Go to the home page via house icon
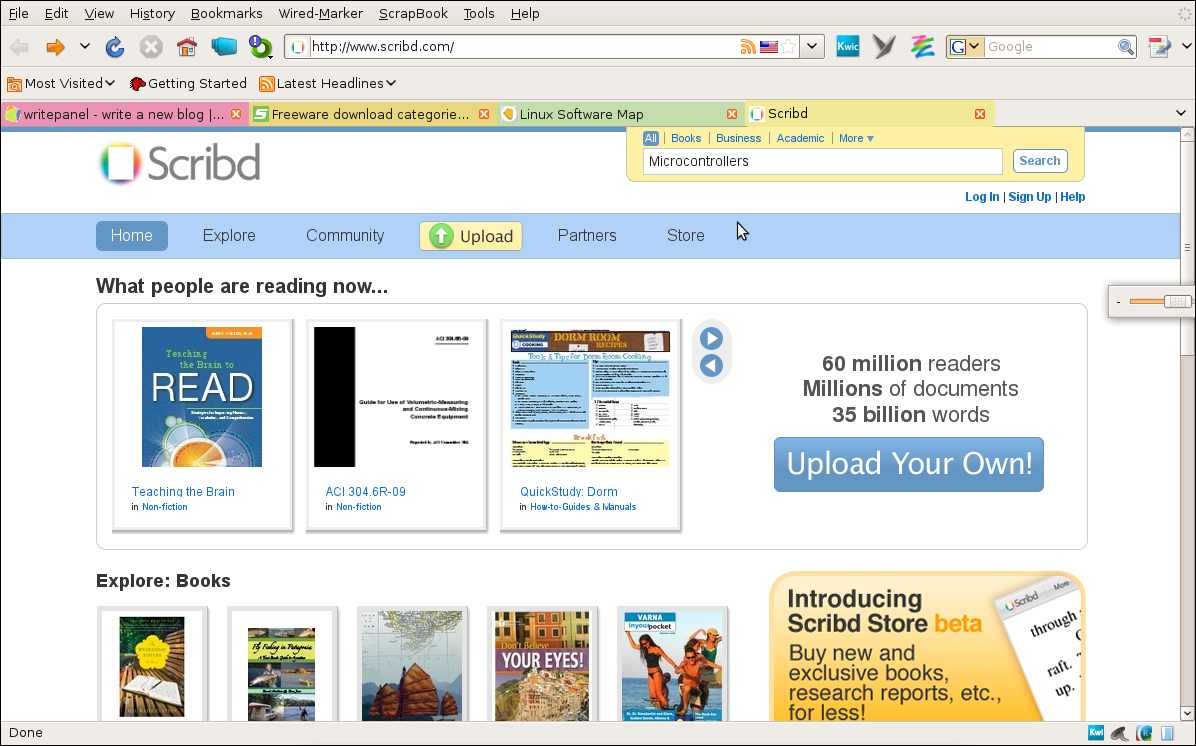This screenshot has height=746, width=1196. pos(187,47)
